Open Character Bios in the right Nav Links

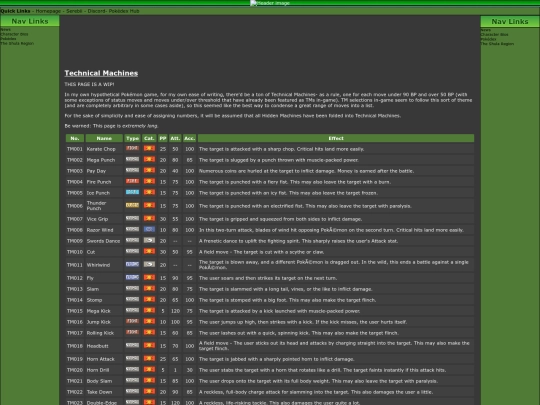(x=495, y=34)
